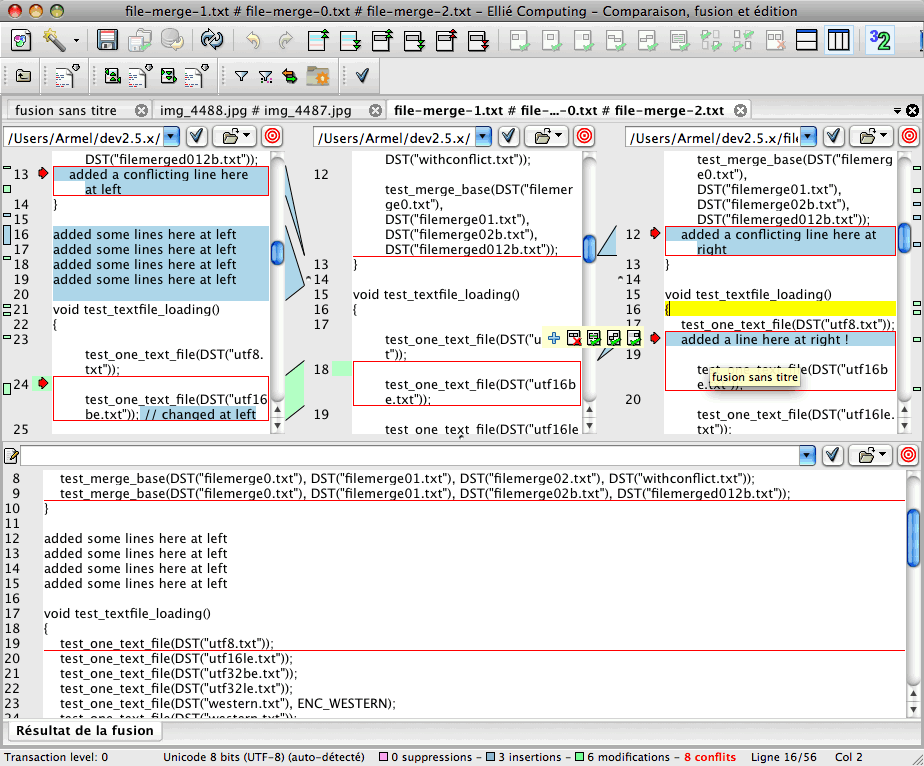924x766 pixels.
Task: Switch to img_4488.jpg # img_4487.jpg tab
Action: tap(256, 110)
